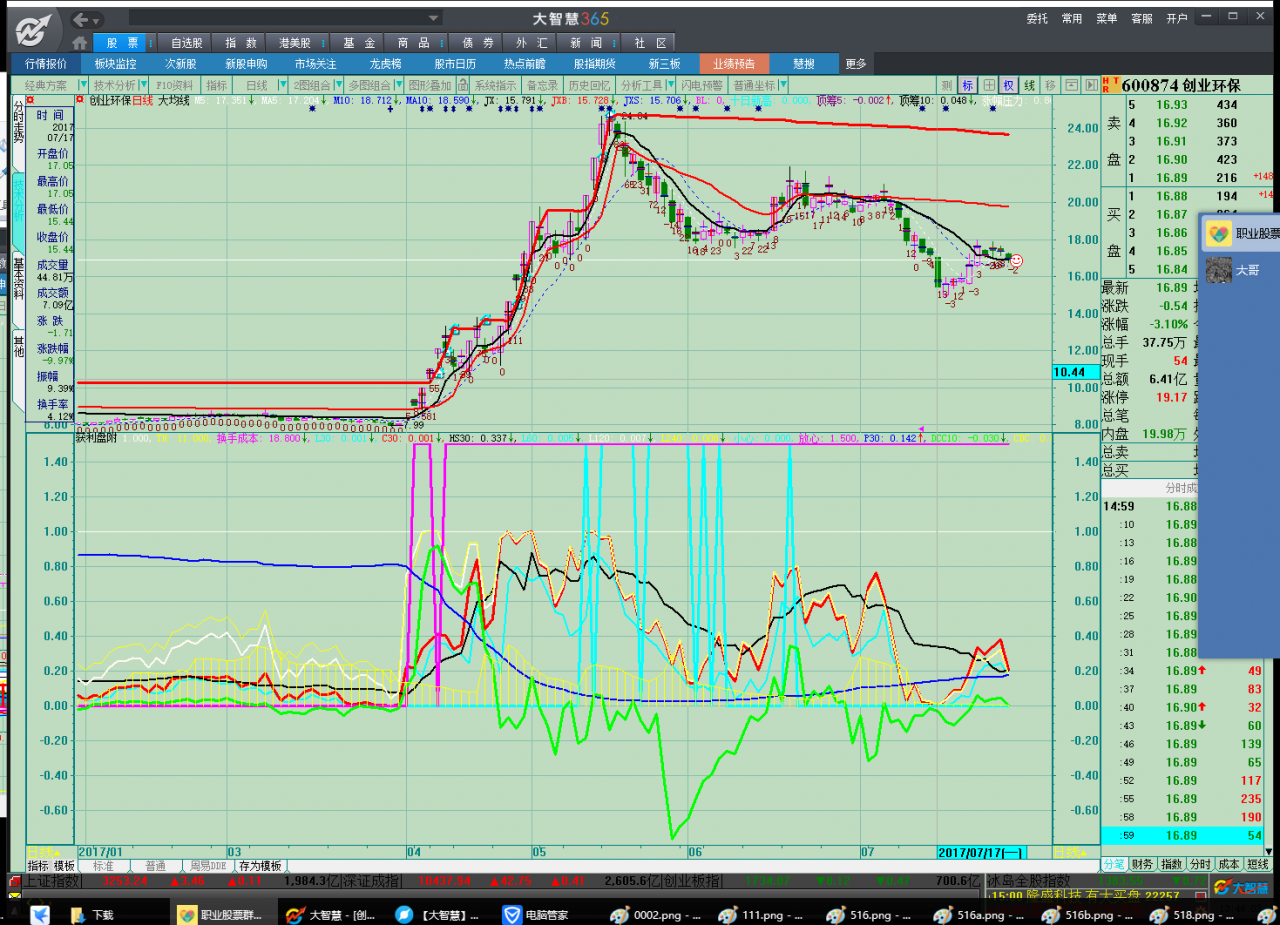
Task: Switch to the 财务 bottom tab
Action: 1143,864
